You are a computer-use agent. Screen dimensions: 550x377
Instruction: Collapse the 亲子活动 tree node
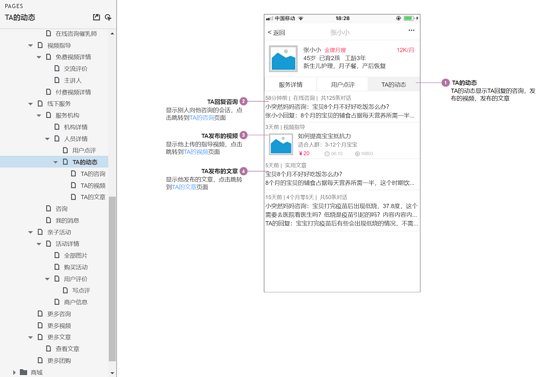[31, 232]
